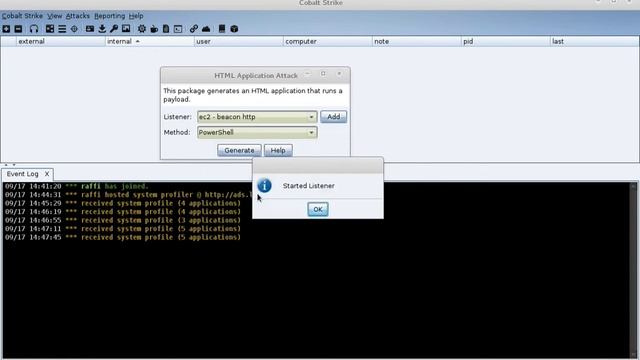
Task: Click OK on Started Listener dialog
Action: [x=318, y=209]
